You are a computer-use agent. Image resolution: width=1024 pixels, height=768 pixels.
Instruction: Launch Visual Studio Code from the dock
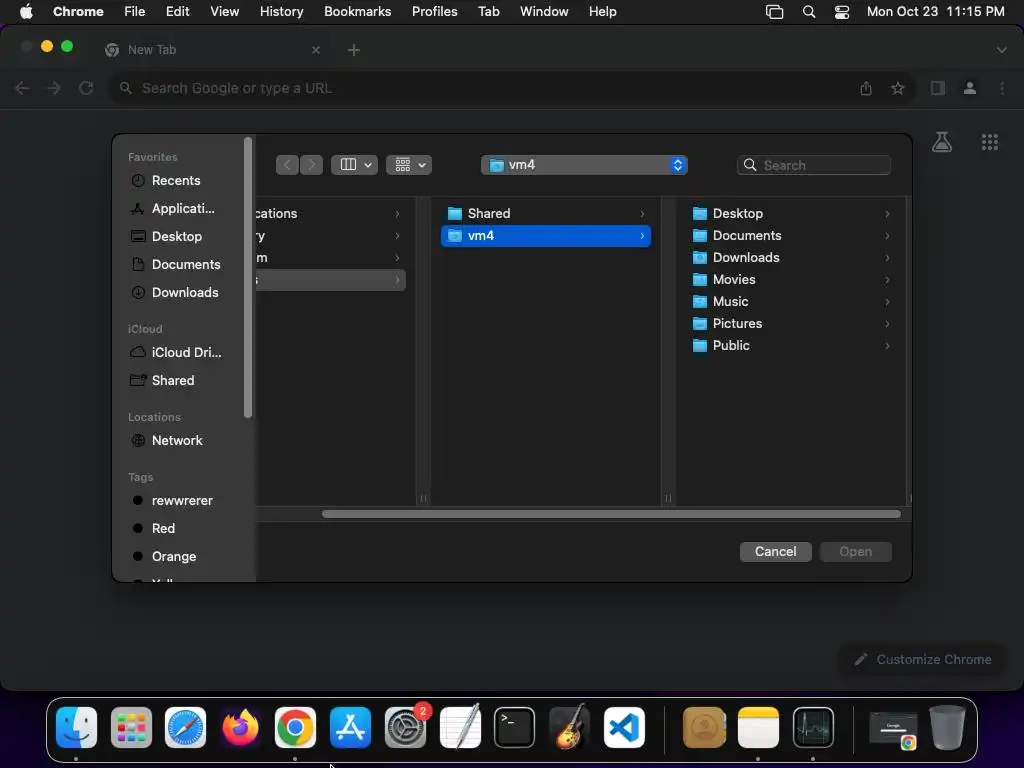point(624,727)
